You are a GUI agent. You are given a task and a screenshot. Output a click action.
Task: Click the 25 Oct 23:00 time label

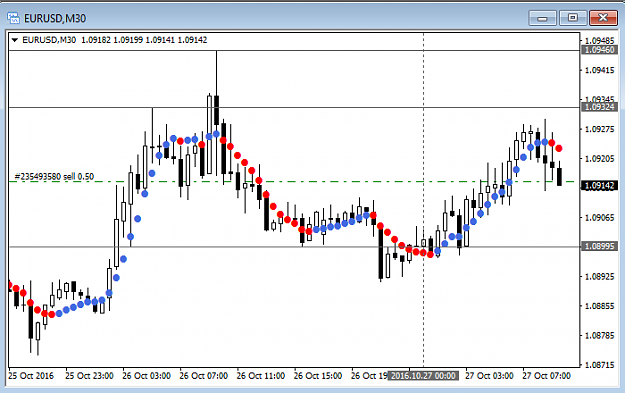pos(89,375)
